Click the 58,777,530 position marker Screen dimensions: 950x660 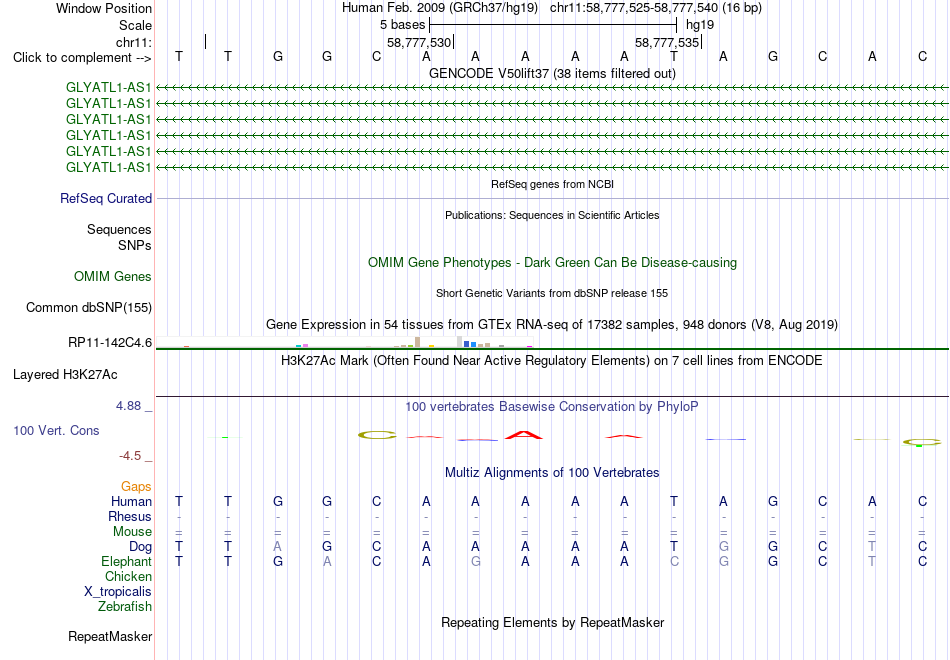(x=419, y=42)
